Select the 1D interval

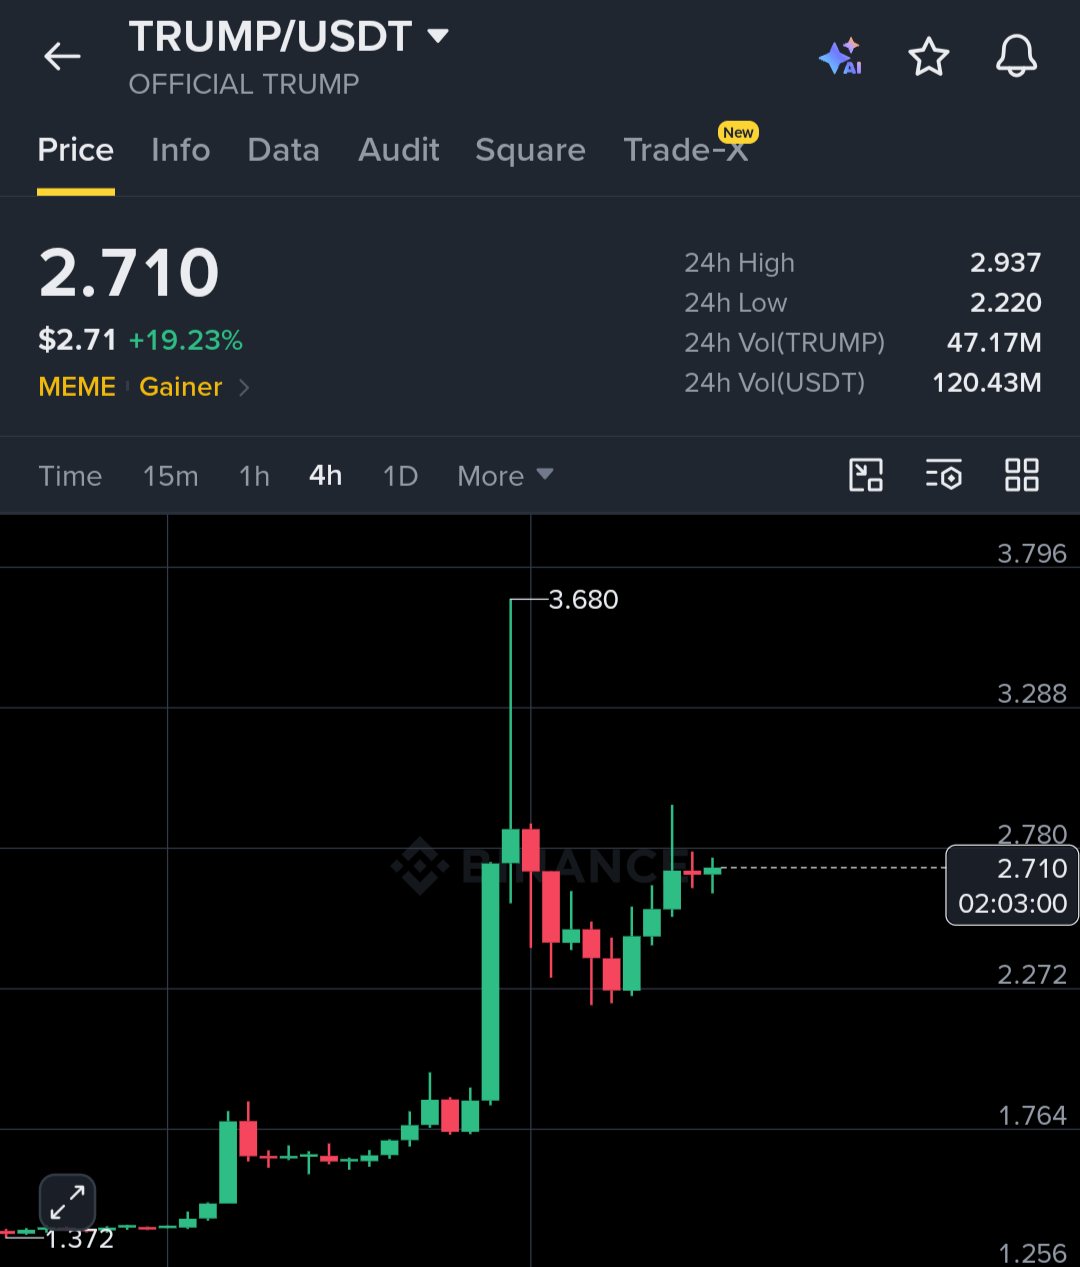coord(401,476)
